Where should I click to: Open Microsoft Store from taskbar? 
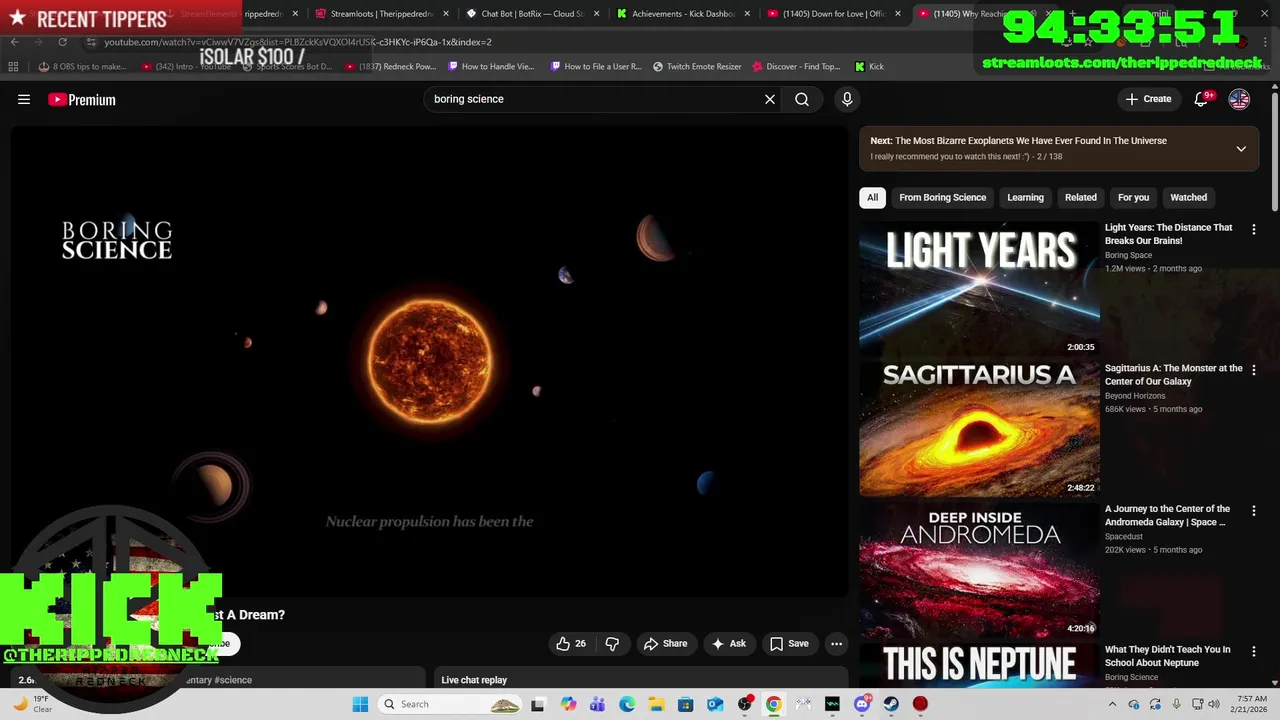[685, 704]
